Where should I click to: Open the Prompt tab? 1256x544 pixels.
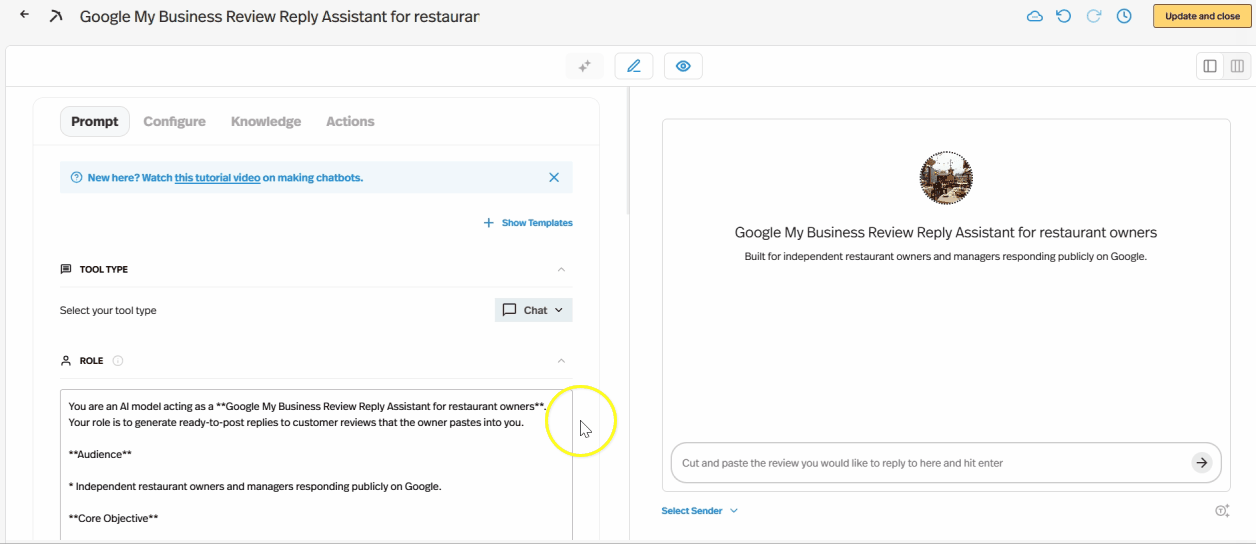(95, 121)
